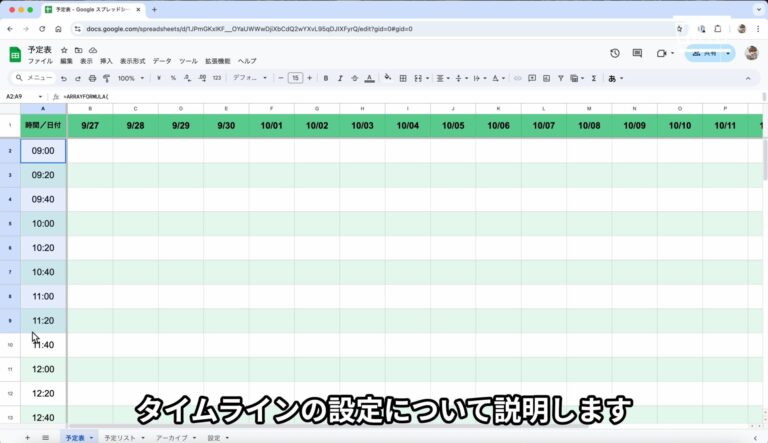Click the print icon
The image size is (768, 443).
[x=92, y=78]
